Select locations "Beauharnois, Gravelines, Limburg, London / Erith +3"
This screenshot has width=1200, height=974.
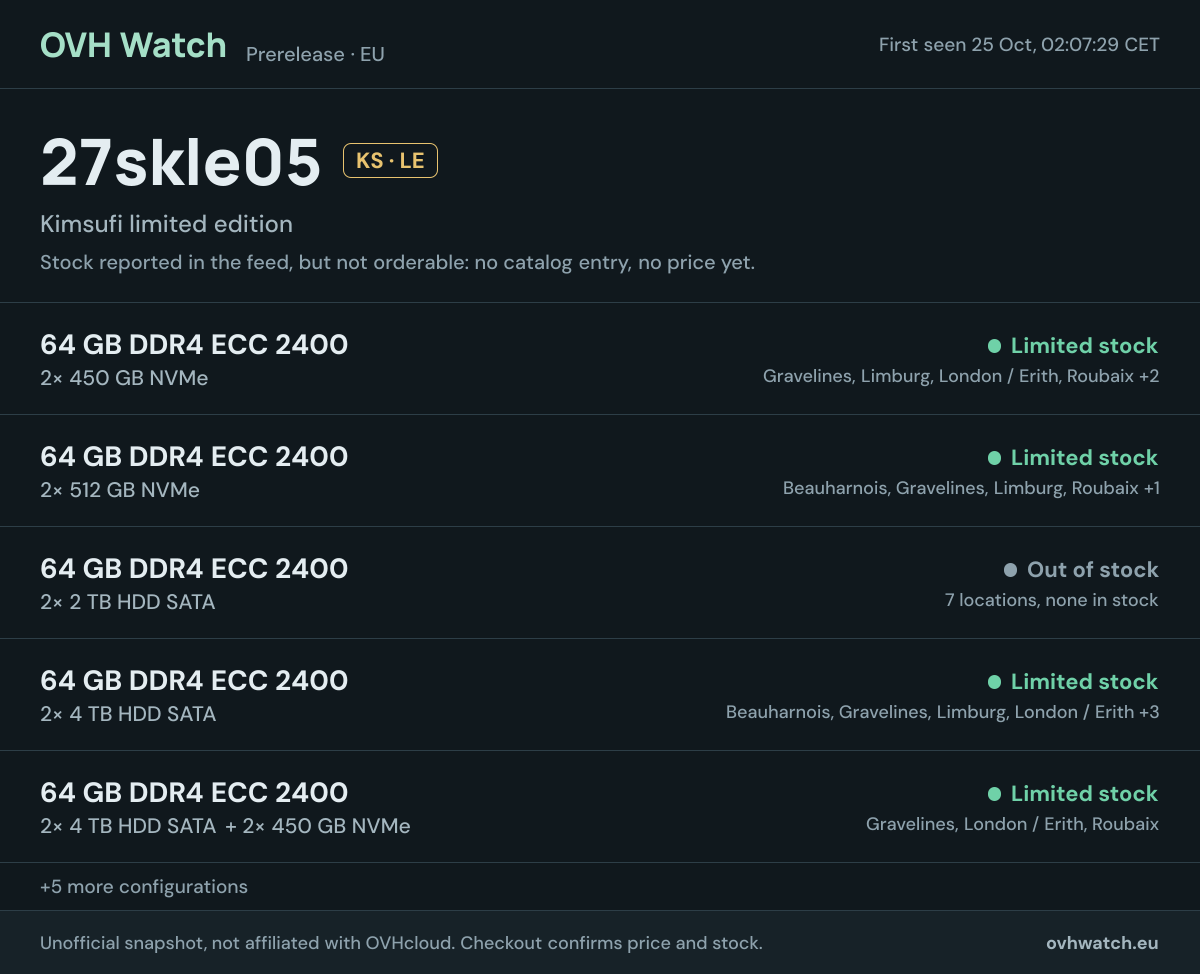pyautogui.click(x=943, y=712)
